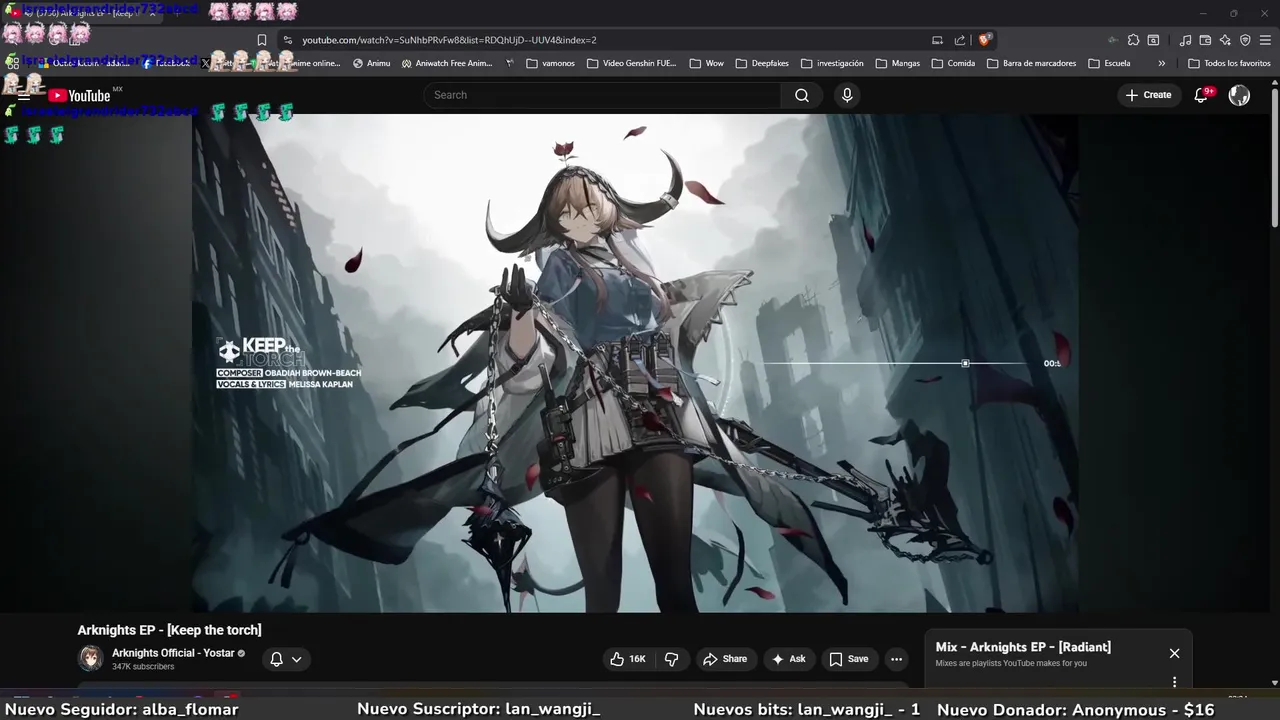1280x720 pixels.
Task: Open the Mangas bookmarks folder
Action: coord(897,63)
